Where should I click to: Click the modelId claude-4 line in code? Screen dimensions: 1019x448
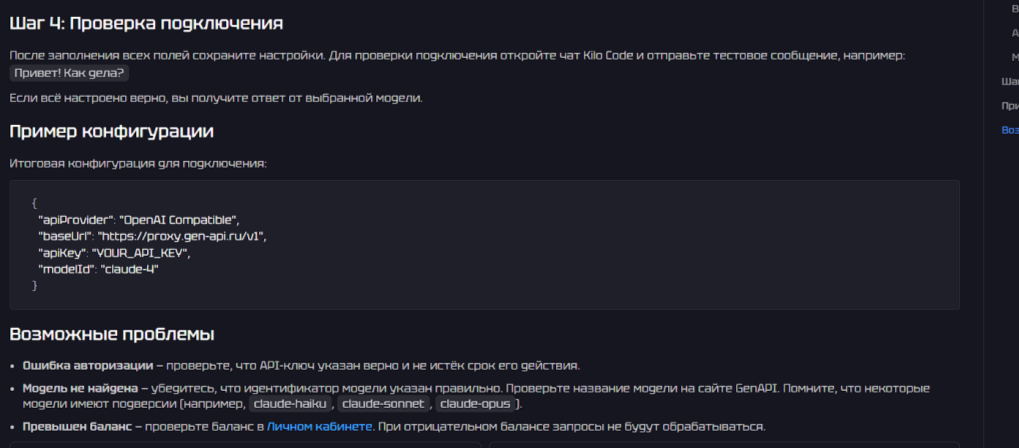[x=98, y=269]
